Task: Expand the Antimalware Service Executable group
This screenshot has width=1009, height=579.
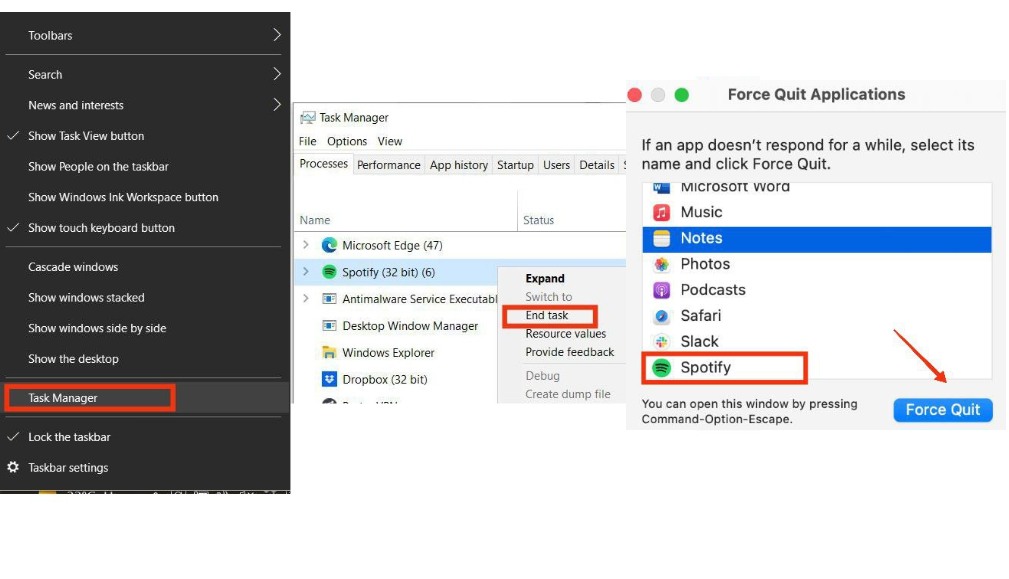Action: tap(306, 298)
